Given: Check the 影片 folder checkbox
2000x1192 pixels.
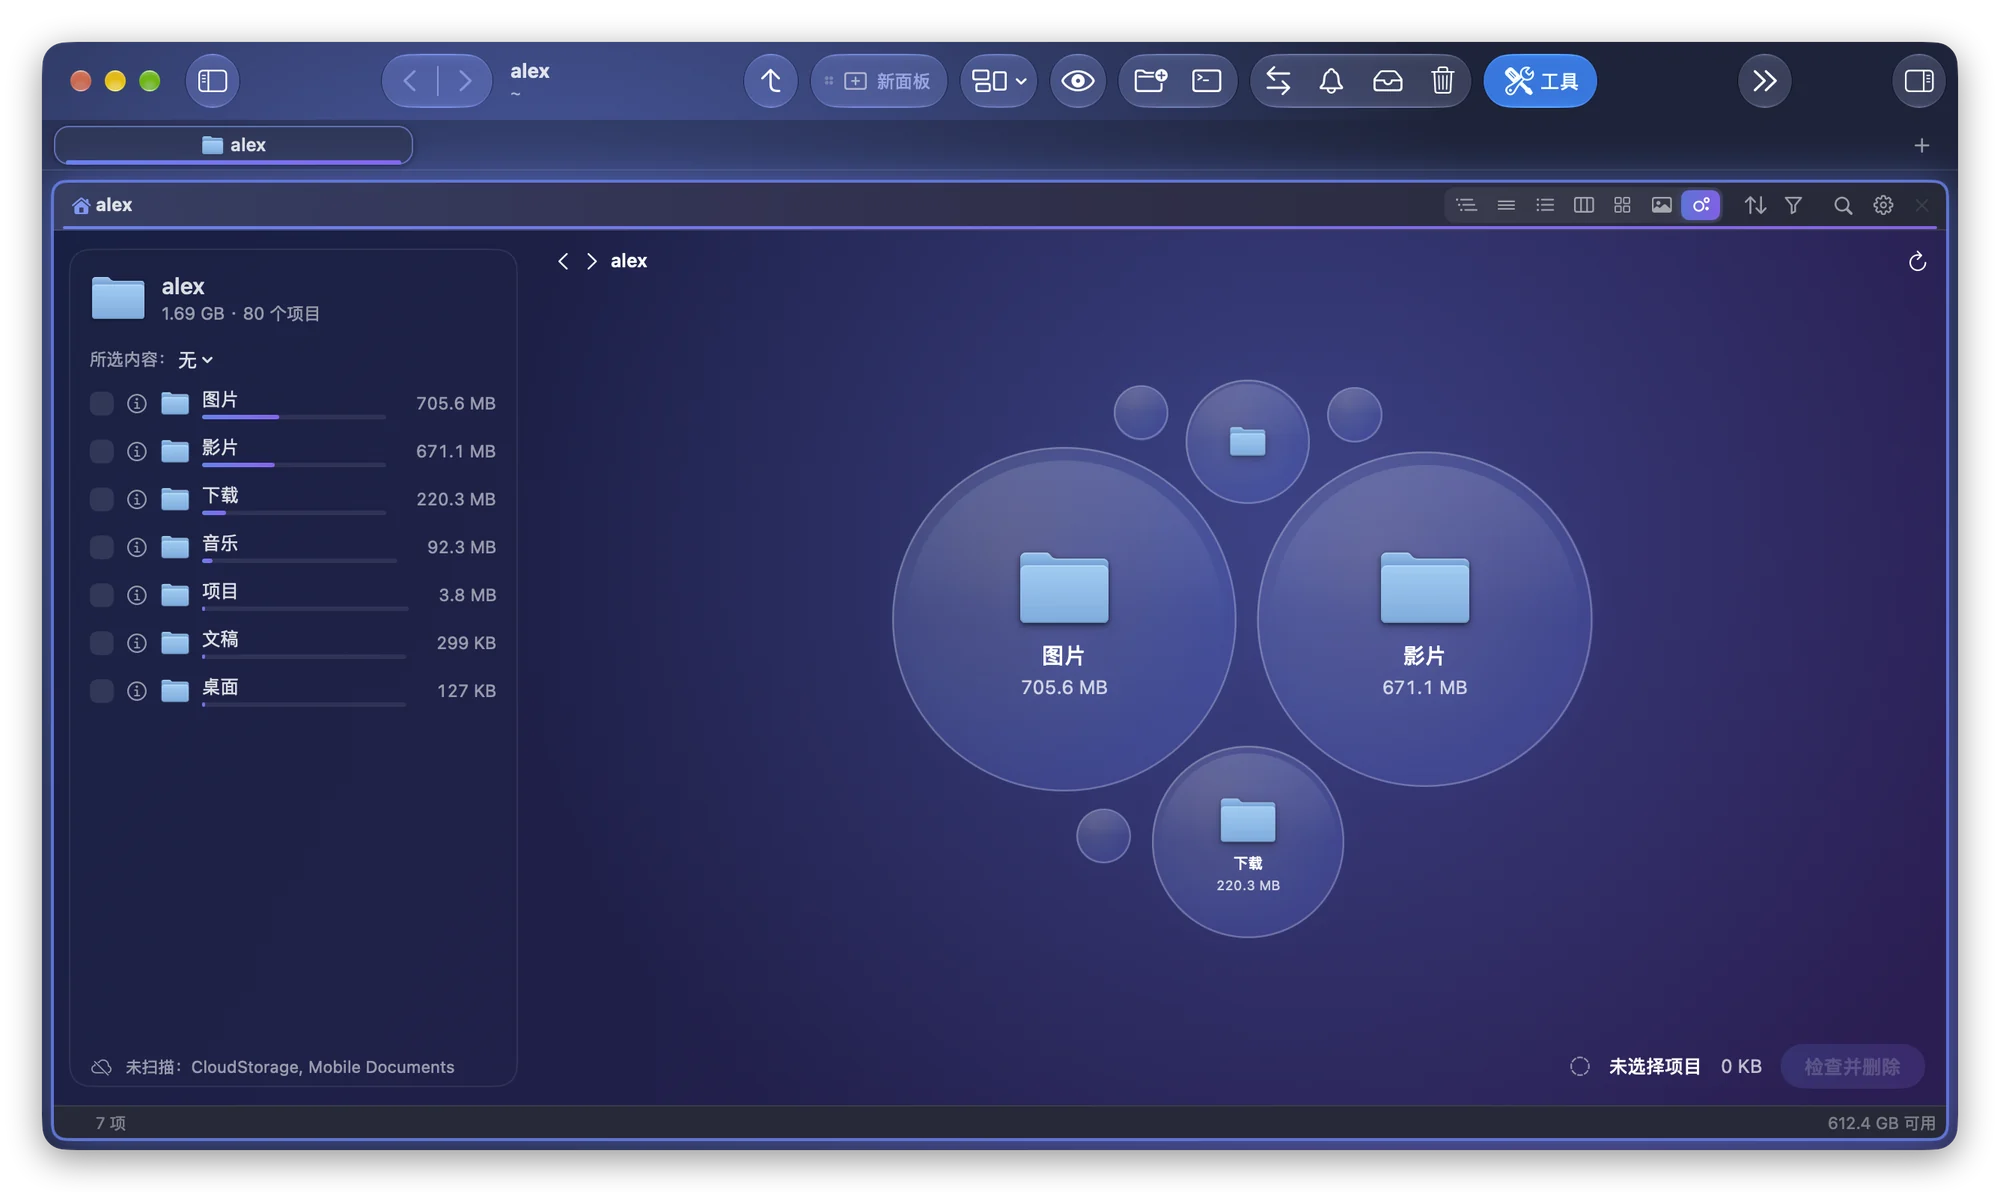Looking at the screenshot, I should pyautogui.click(x=101, y=451).
